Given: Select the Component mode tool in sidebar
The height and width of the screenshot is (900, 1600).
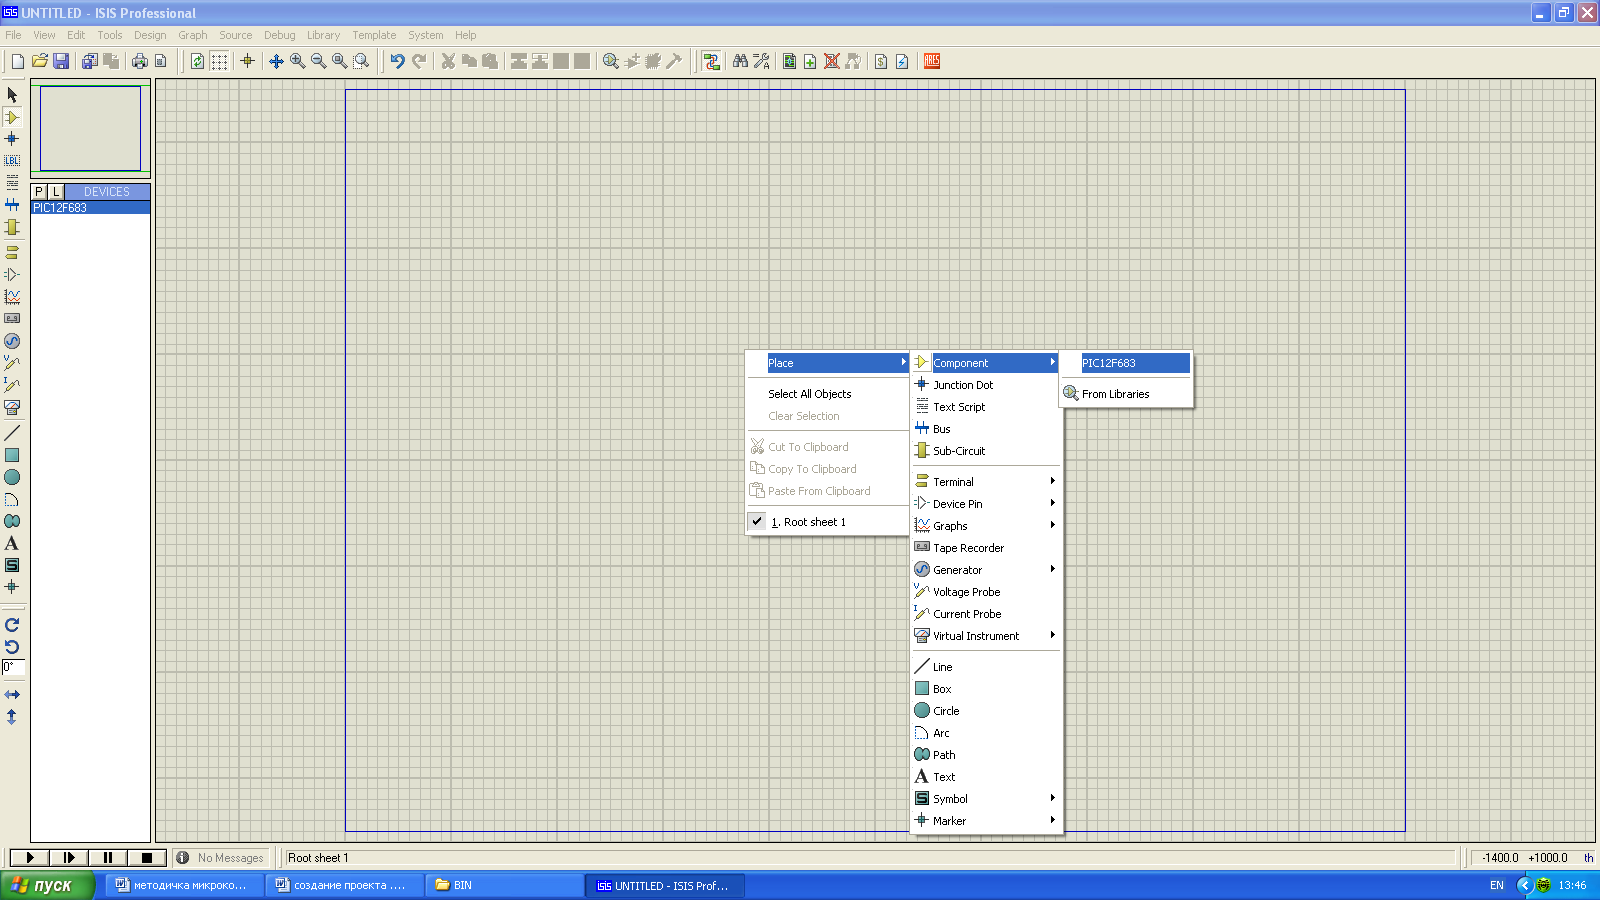Looking at the screenshot, I should coord(12,117).
